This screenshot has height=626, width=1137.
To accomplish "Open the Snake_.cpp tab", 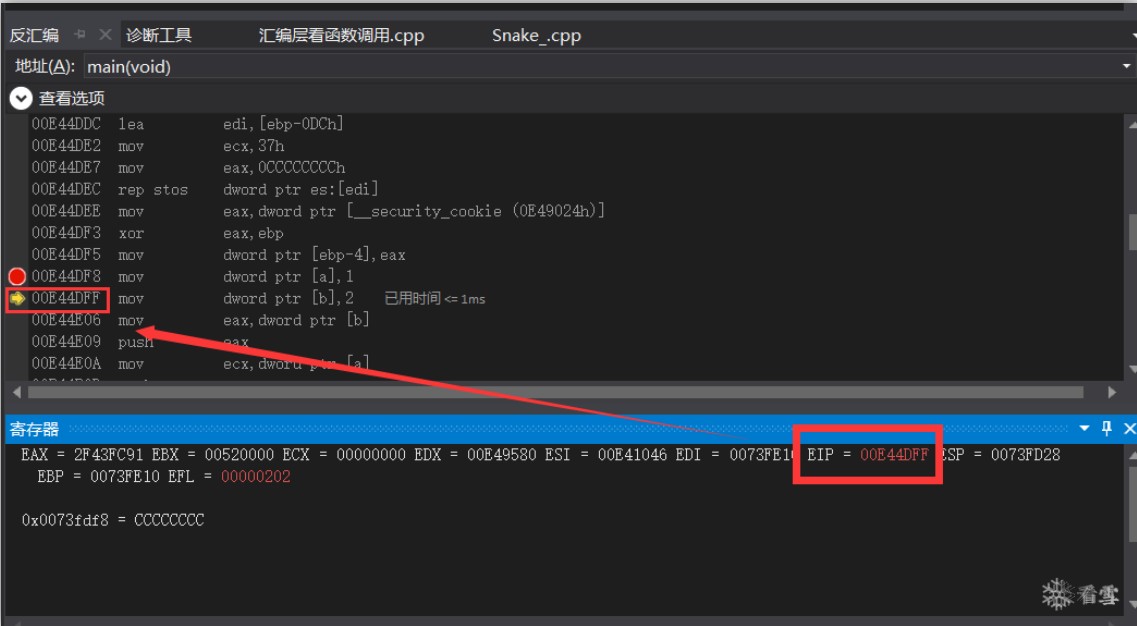I will [537, 36].
